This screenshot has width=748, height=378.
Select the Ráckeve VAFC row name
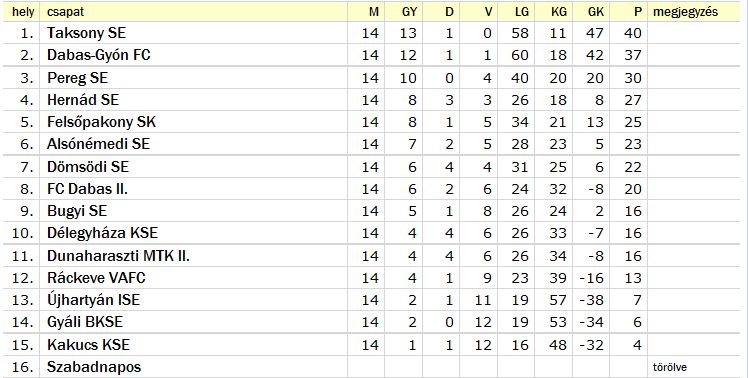coord(96,277)
